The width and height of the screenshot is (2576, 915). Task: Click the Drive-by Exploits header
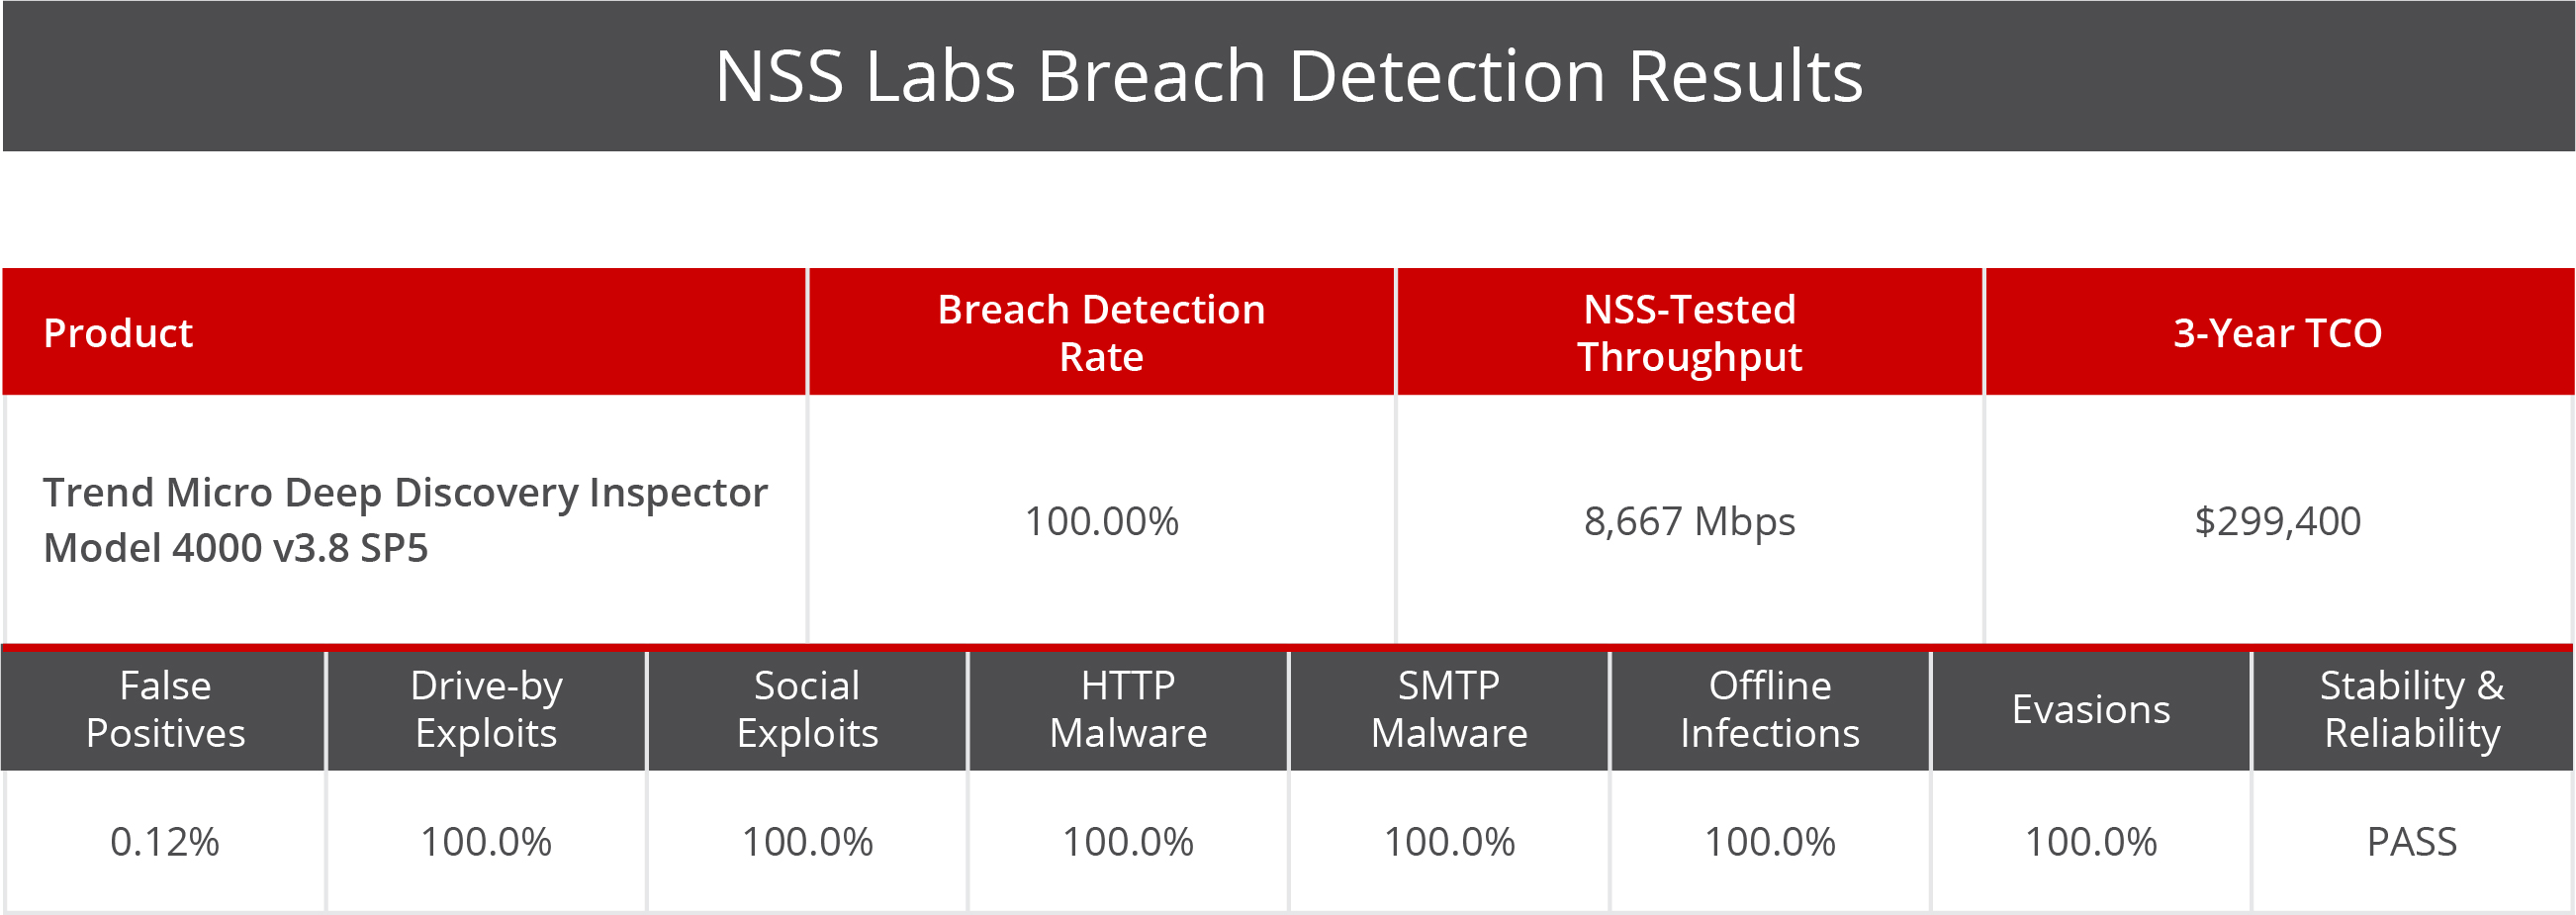click(486, 709)
